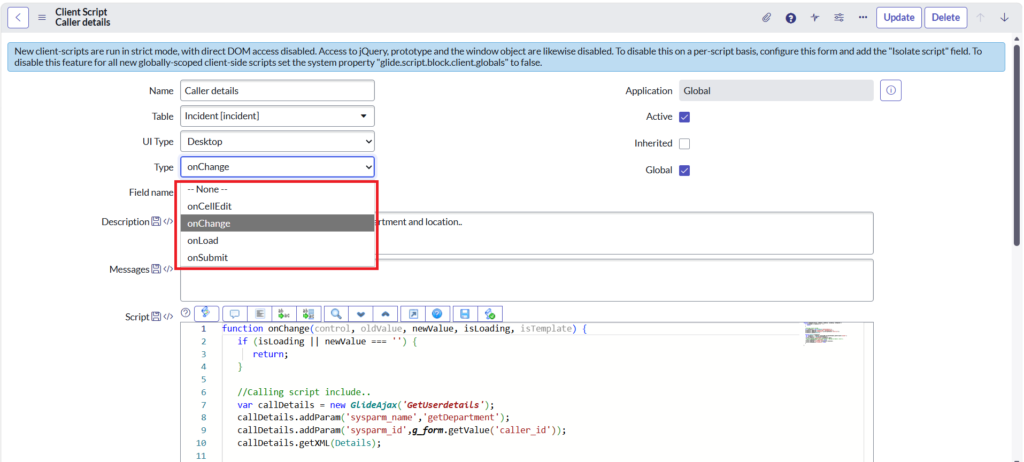
Task: Click the Name field containing Caller details
Action: tap(277, 90)
